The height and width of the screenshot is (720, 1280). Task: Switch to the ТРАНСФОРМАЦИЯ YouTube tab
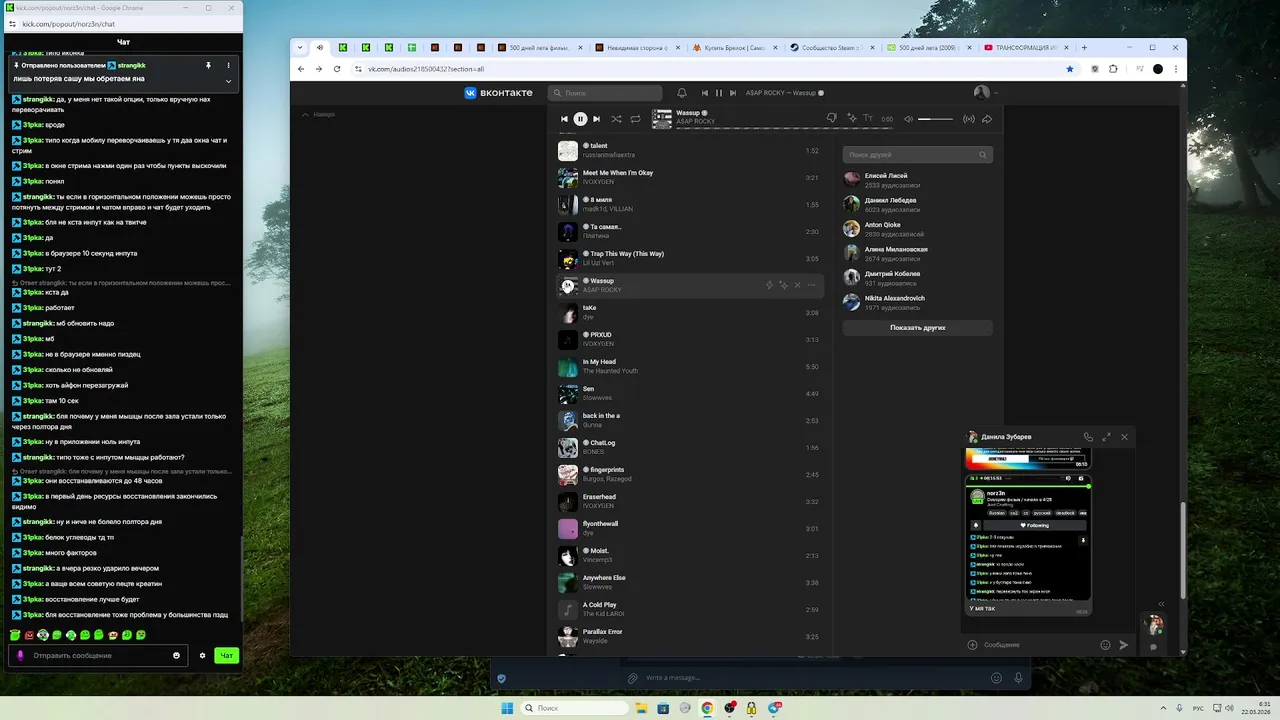1026,47
